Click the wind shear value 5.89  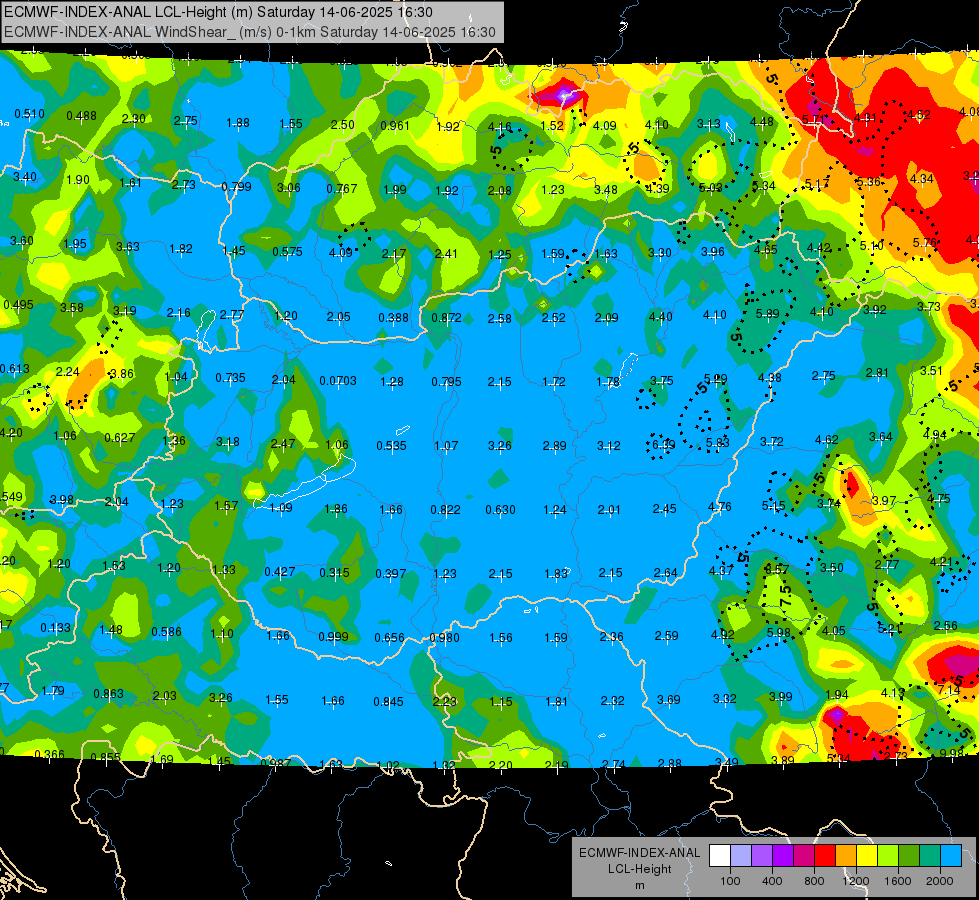pos(768,313)
